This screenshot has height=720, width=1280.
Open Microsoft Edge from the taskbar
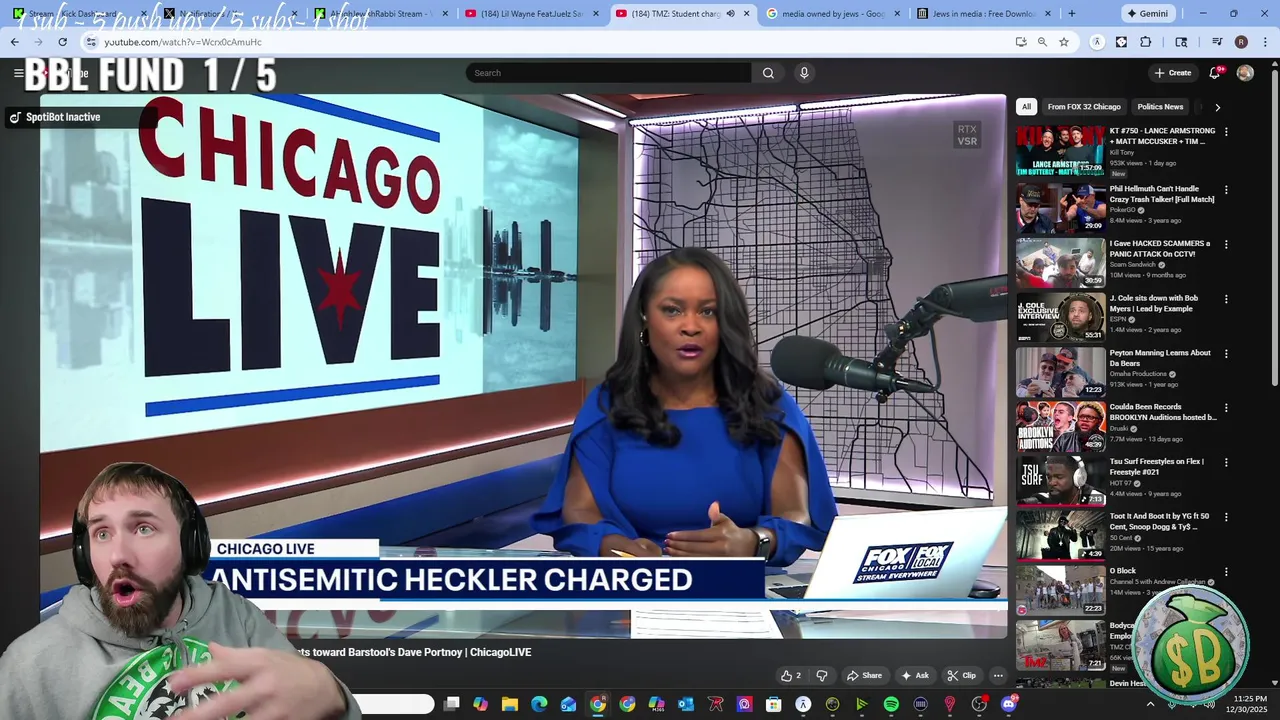click(x=539, y=705)
